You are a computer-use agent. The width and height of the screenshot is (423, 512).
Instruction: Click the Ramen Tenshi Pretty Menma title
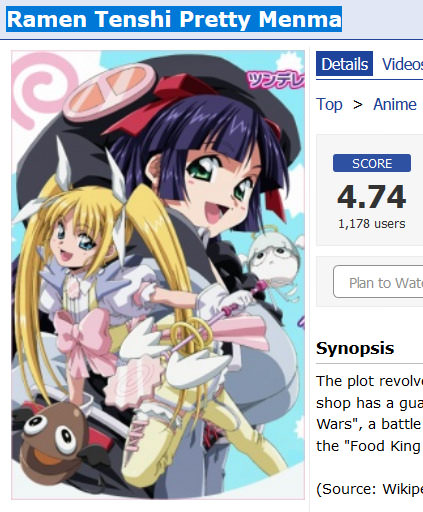click(174, 19)
